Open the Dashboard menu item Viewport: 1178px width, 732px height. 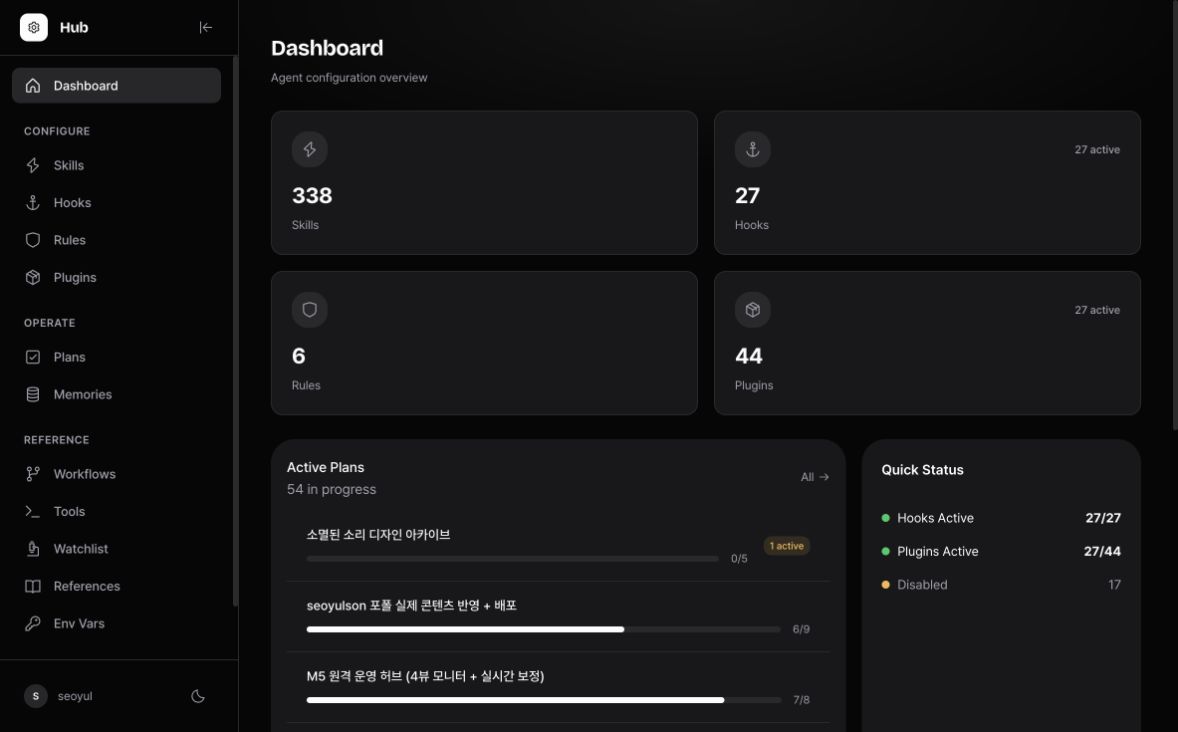(x=116, y=86)
